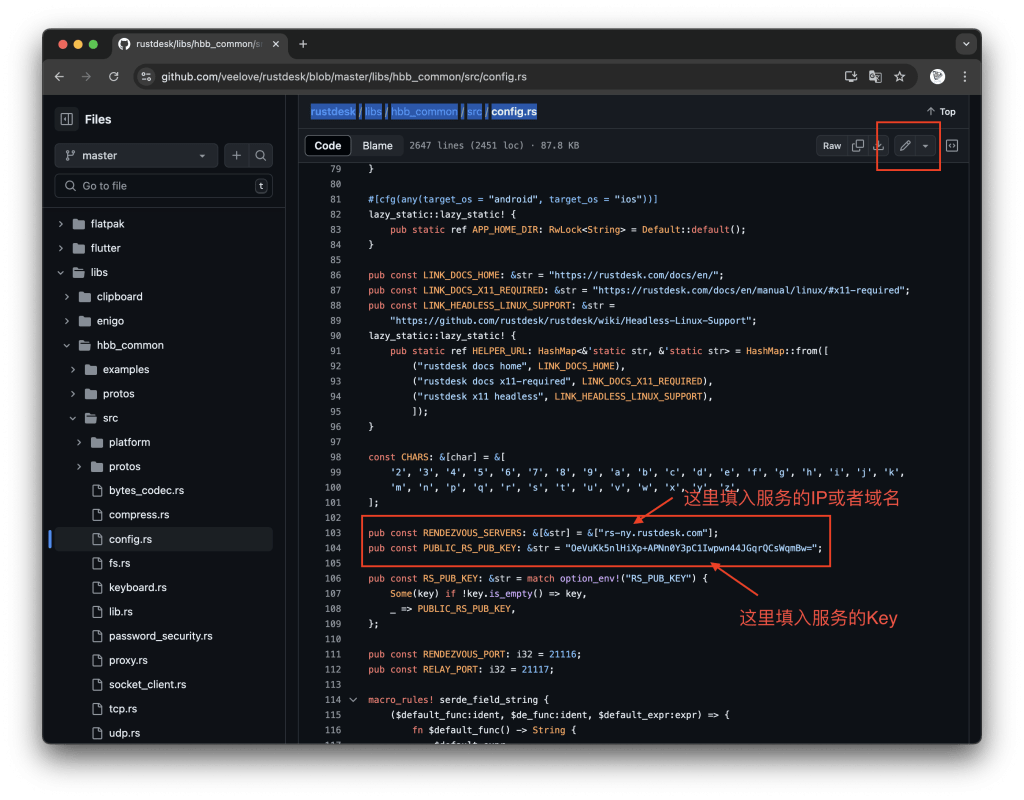Open the master branch dropdown
Viewport: 1024px width, 800px height.
pos(135,155)
